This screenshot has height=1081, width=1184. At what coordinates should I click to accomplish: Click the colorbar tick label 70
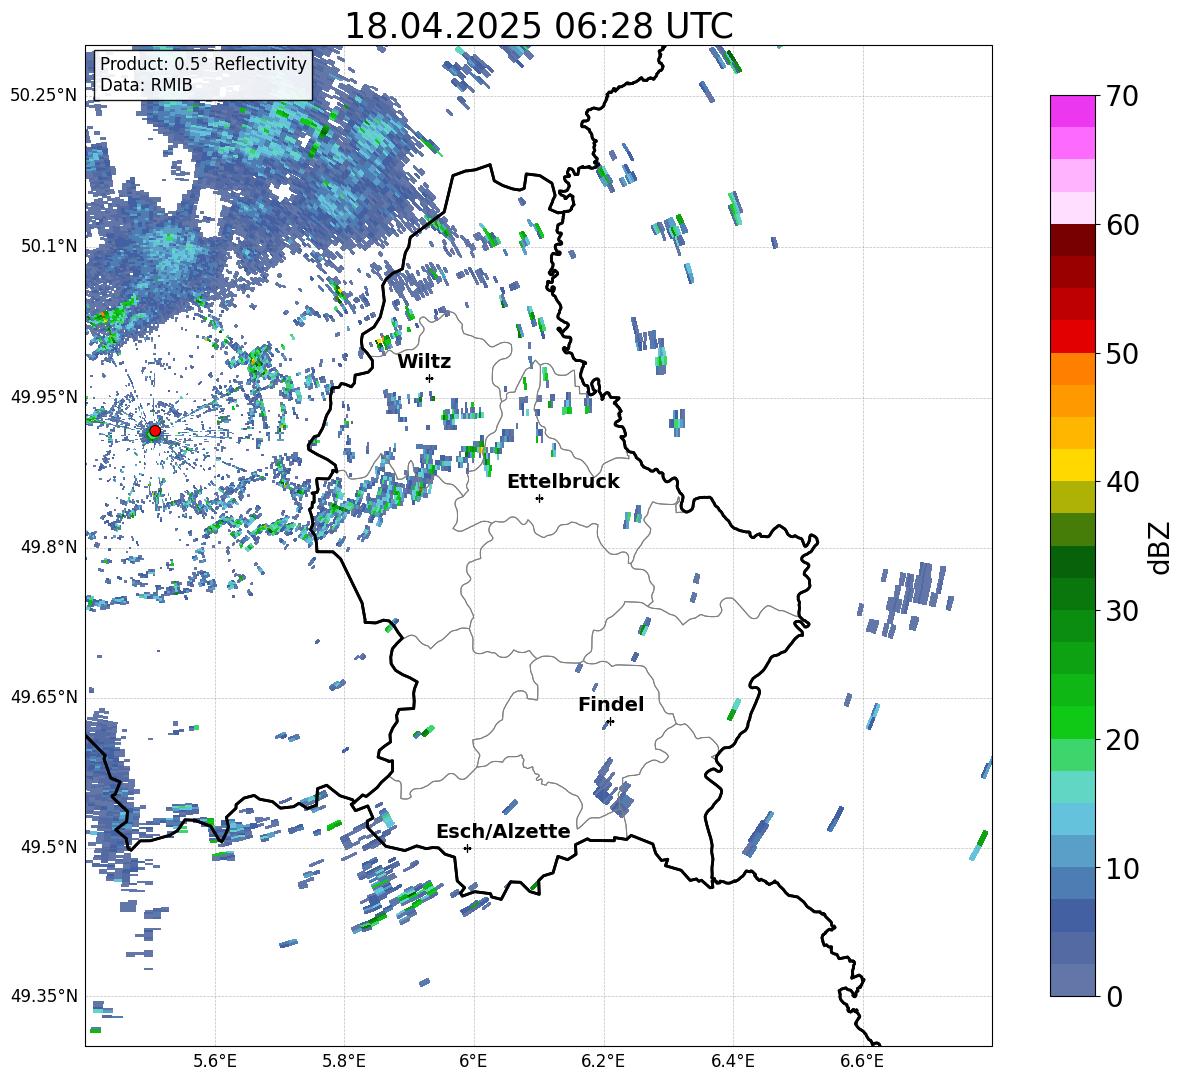(1123, 97)
